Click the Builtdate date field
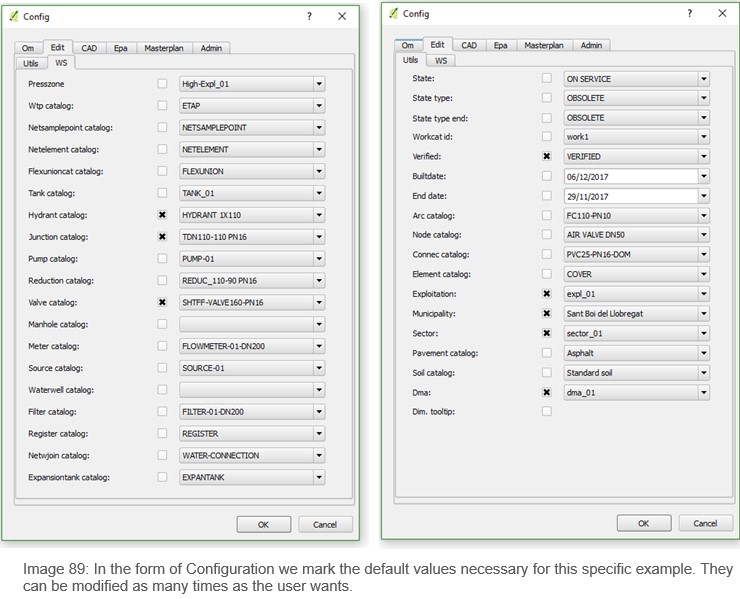The height and width of the screenshot is (599, 740). coord(628,176)
